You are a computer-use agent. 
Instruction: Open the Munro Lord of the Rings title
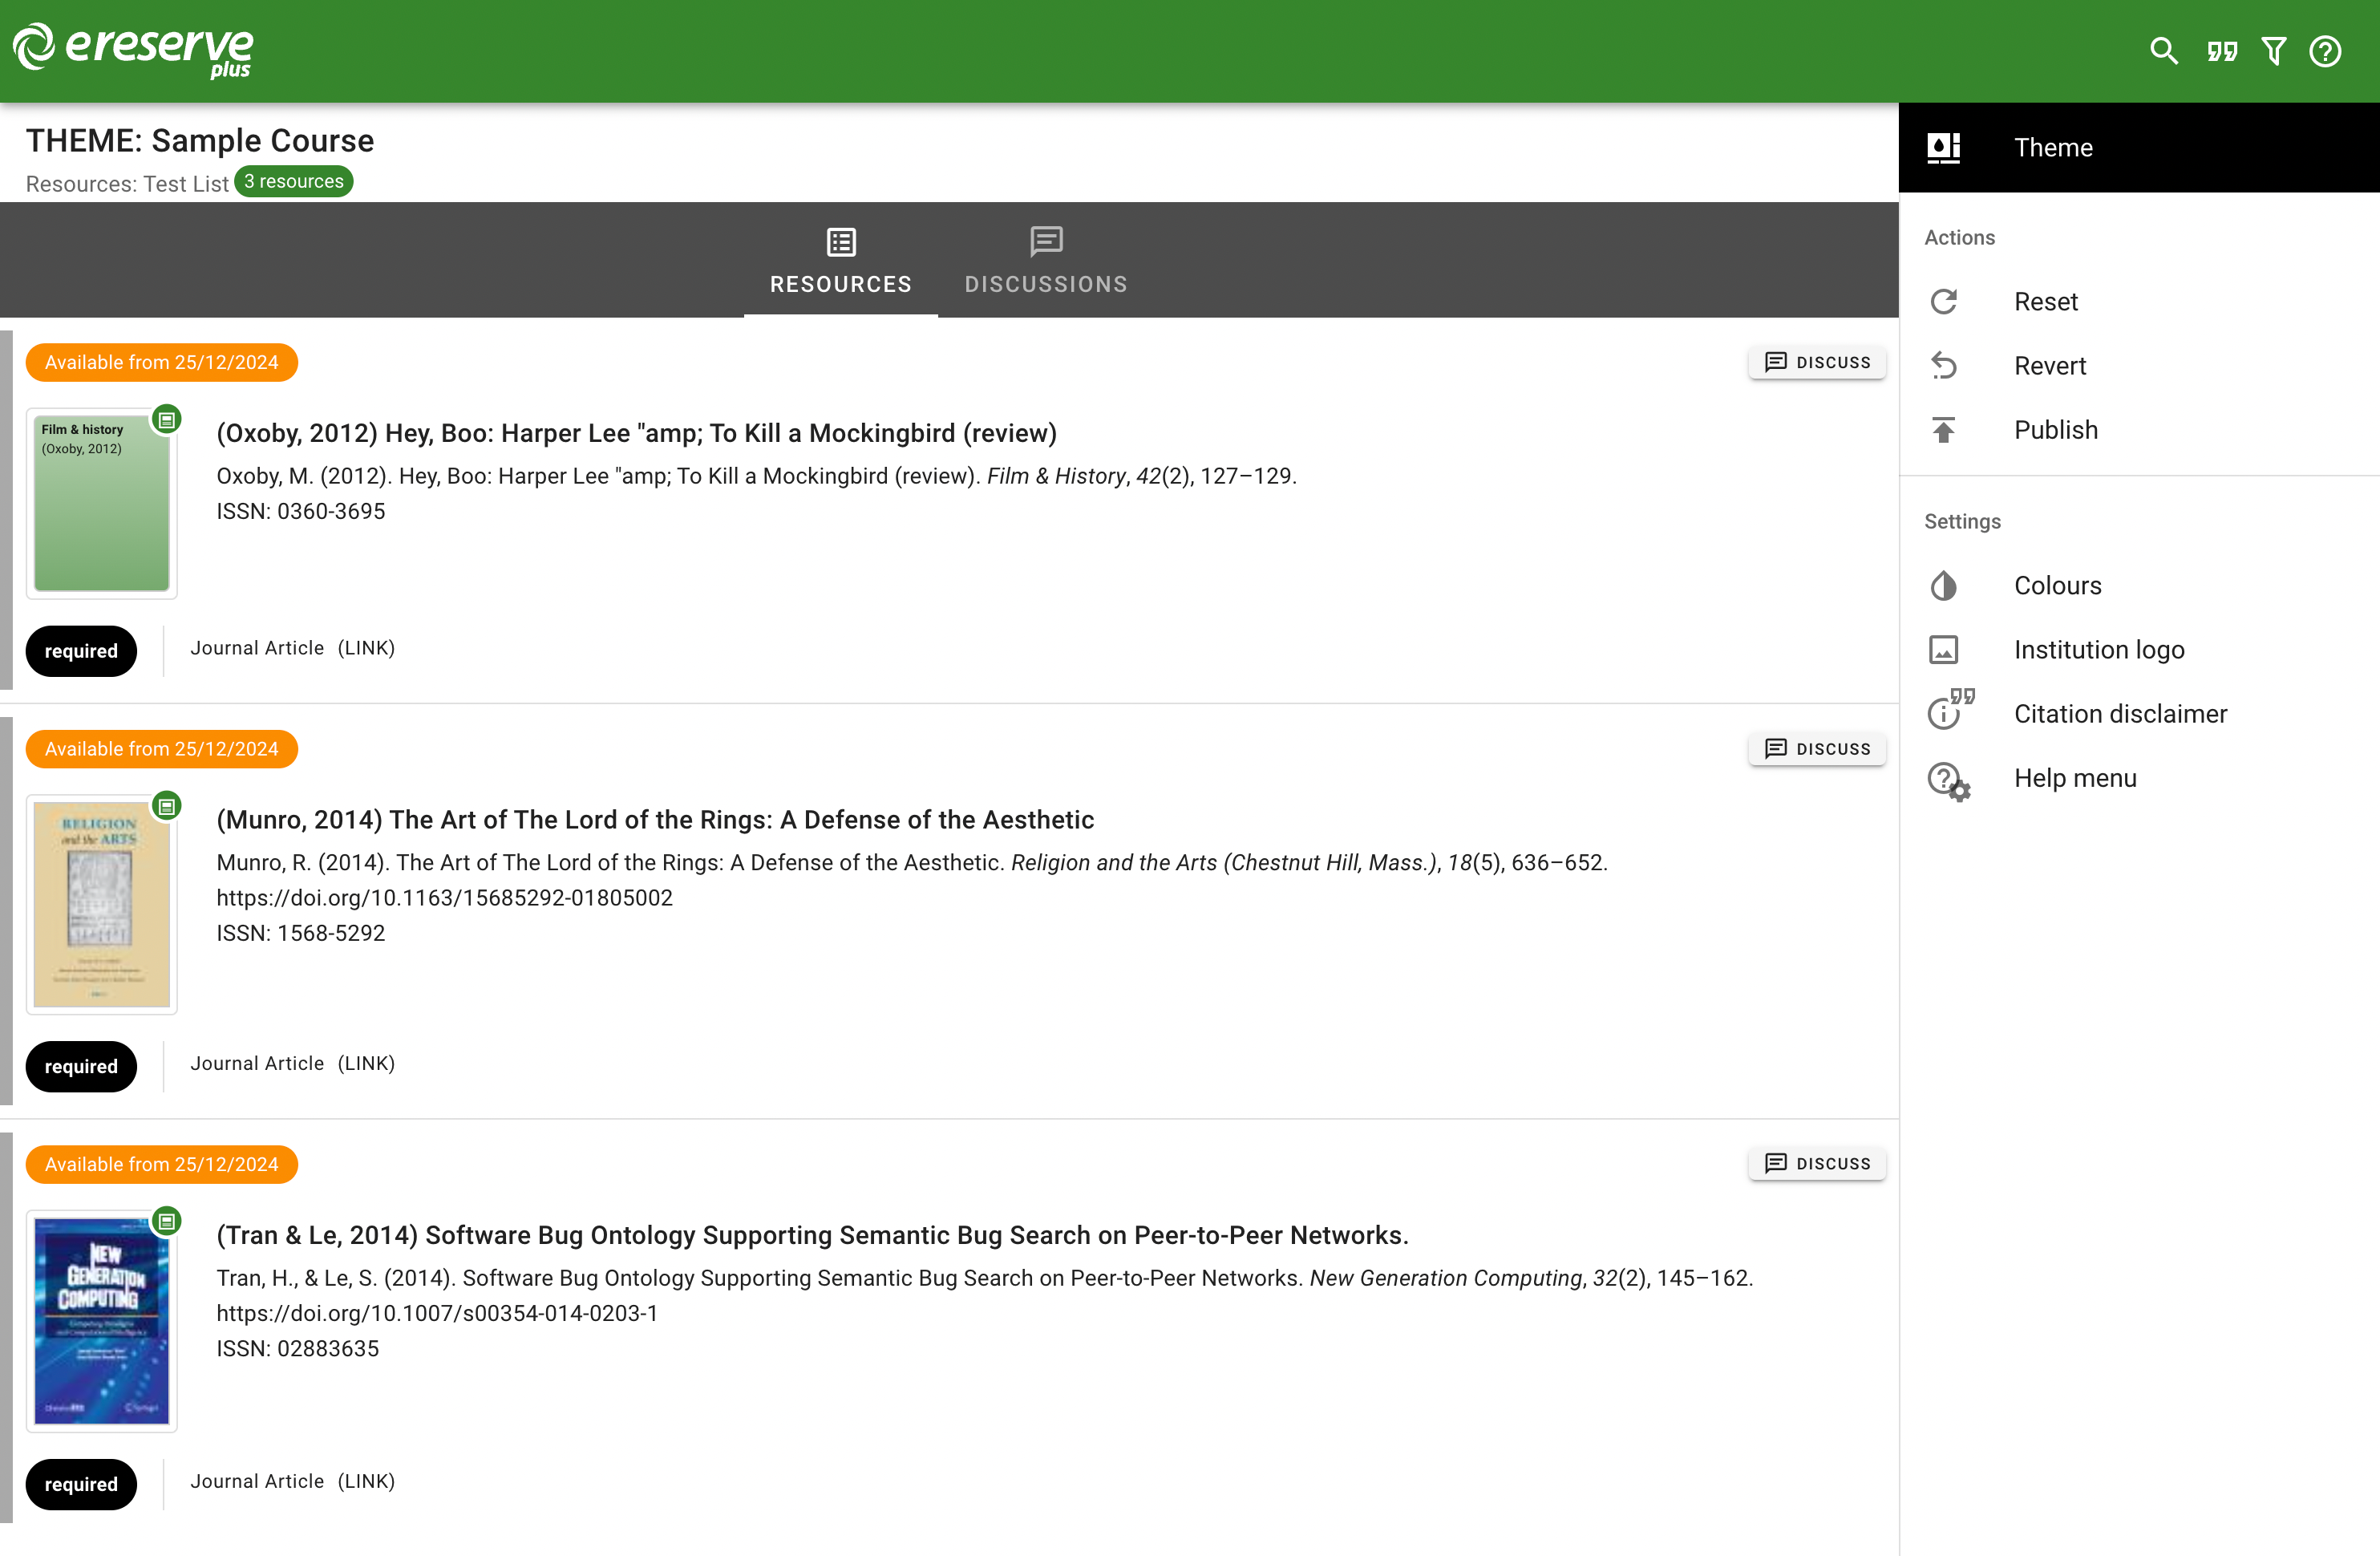(655, 819)
